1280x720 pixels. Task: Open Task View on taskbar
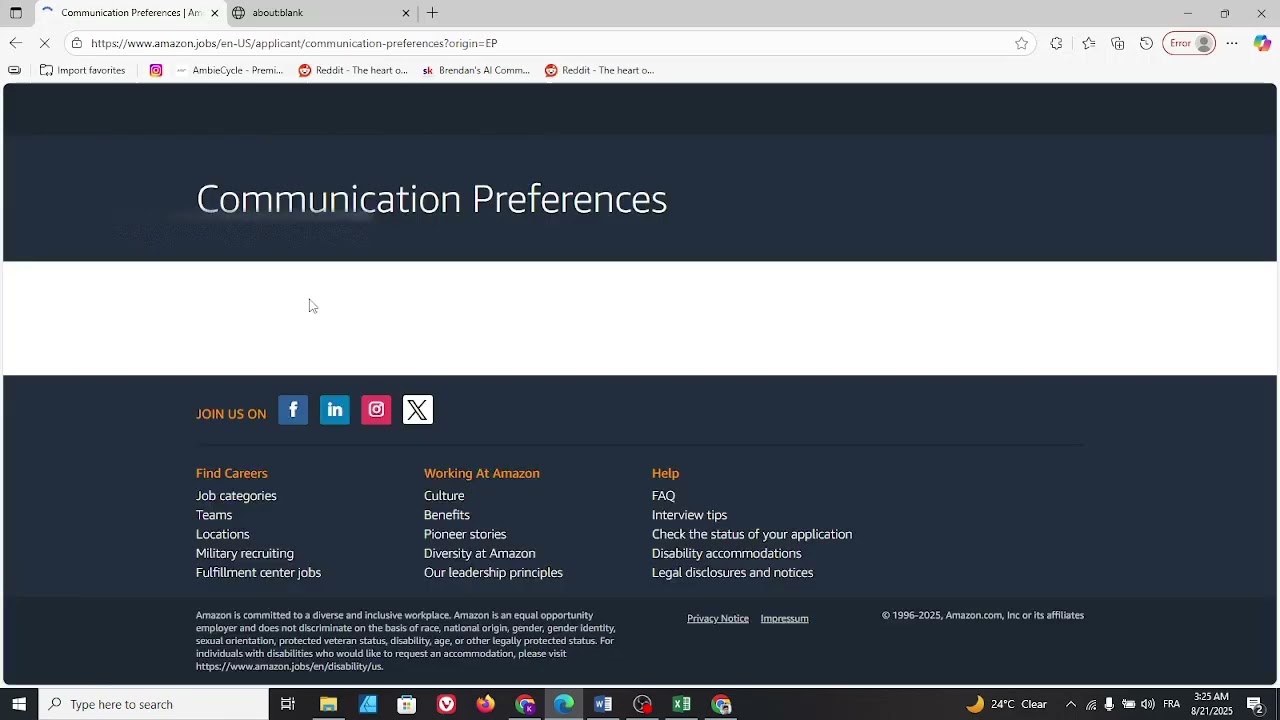pos(288,704)
